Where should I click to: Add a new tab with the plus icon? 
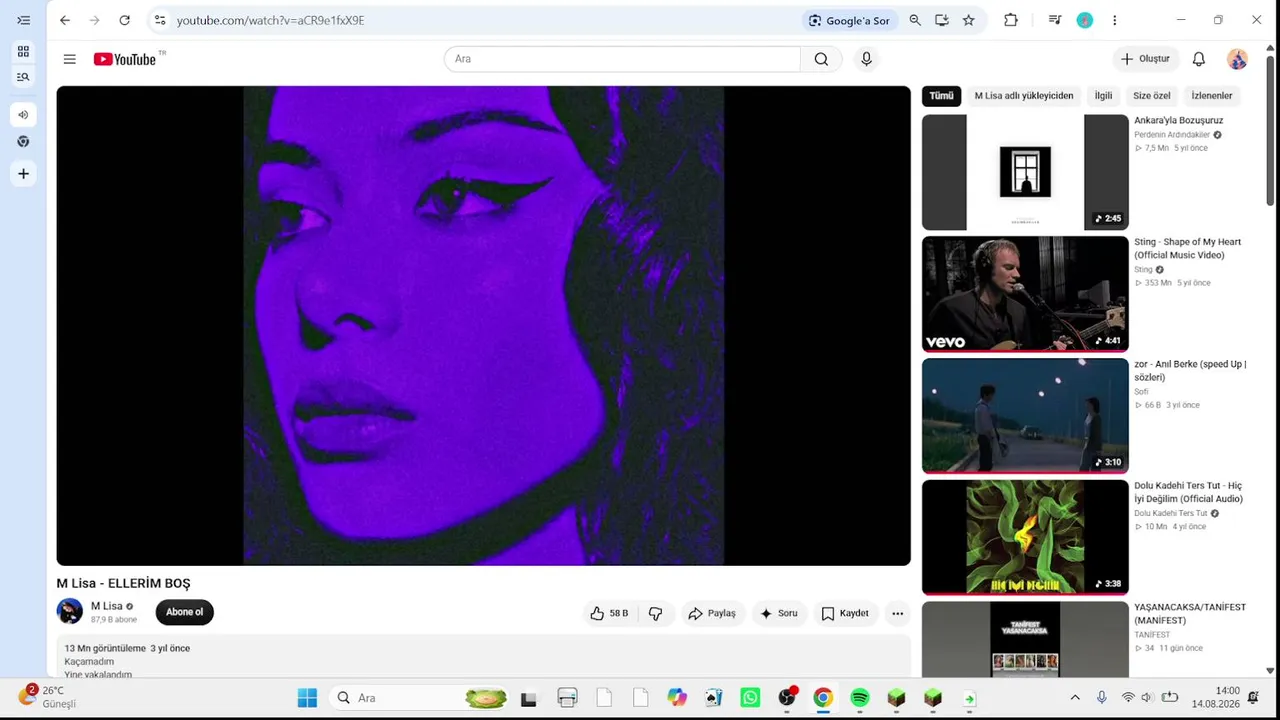[23, 174]
